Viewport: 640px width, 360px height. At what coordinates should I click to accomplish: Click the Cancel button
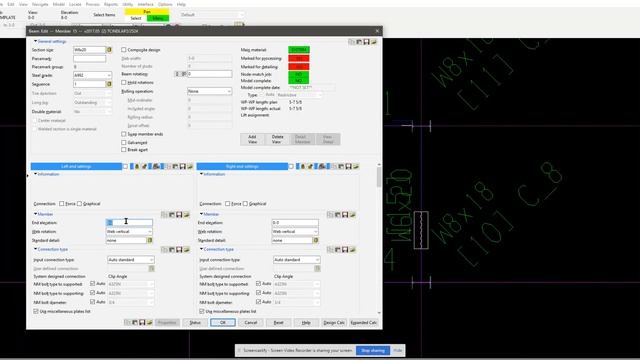251,322
